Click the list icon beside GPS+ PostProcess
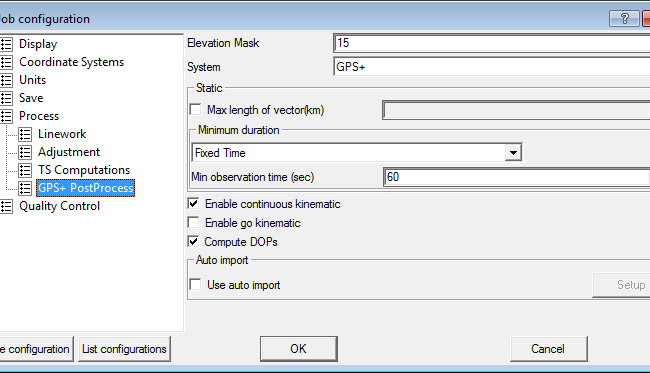 [25, 188]
